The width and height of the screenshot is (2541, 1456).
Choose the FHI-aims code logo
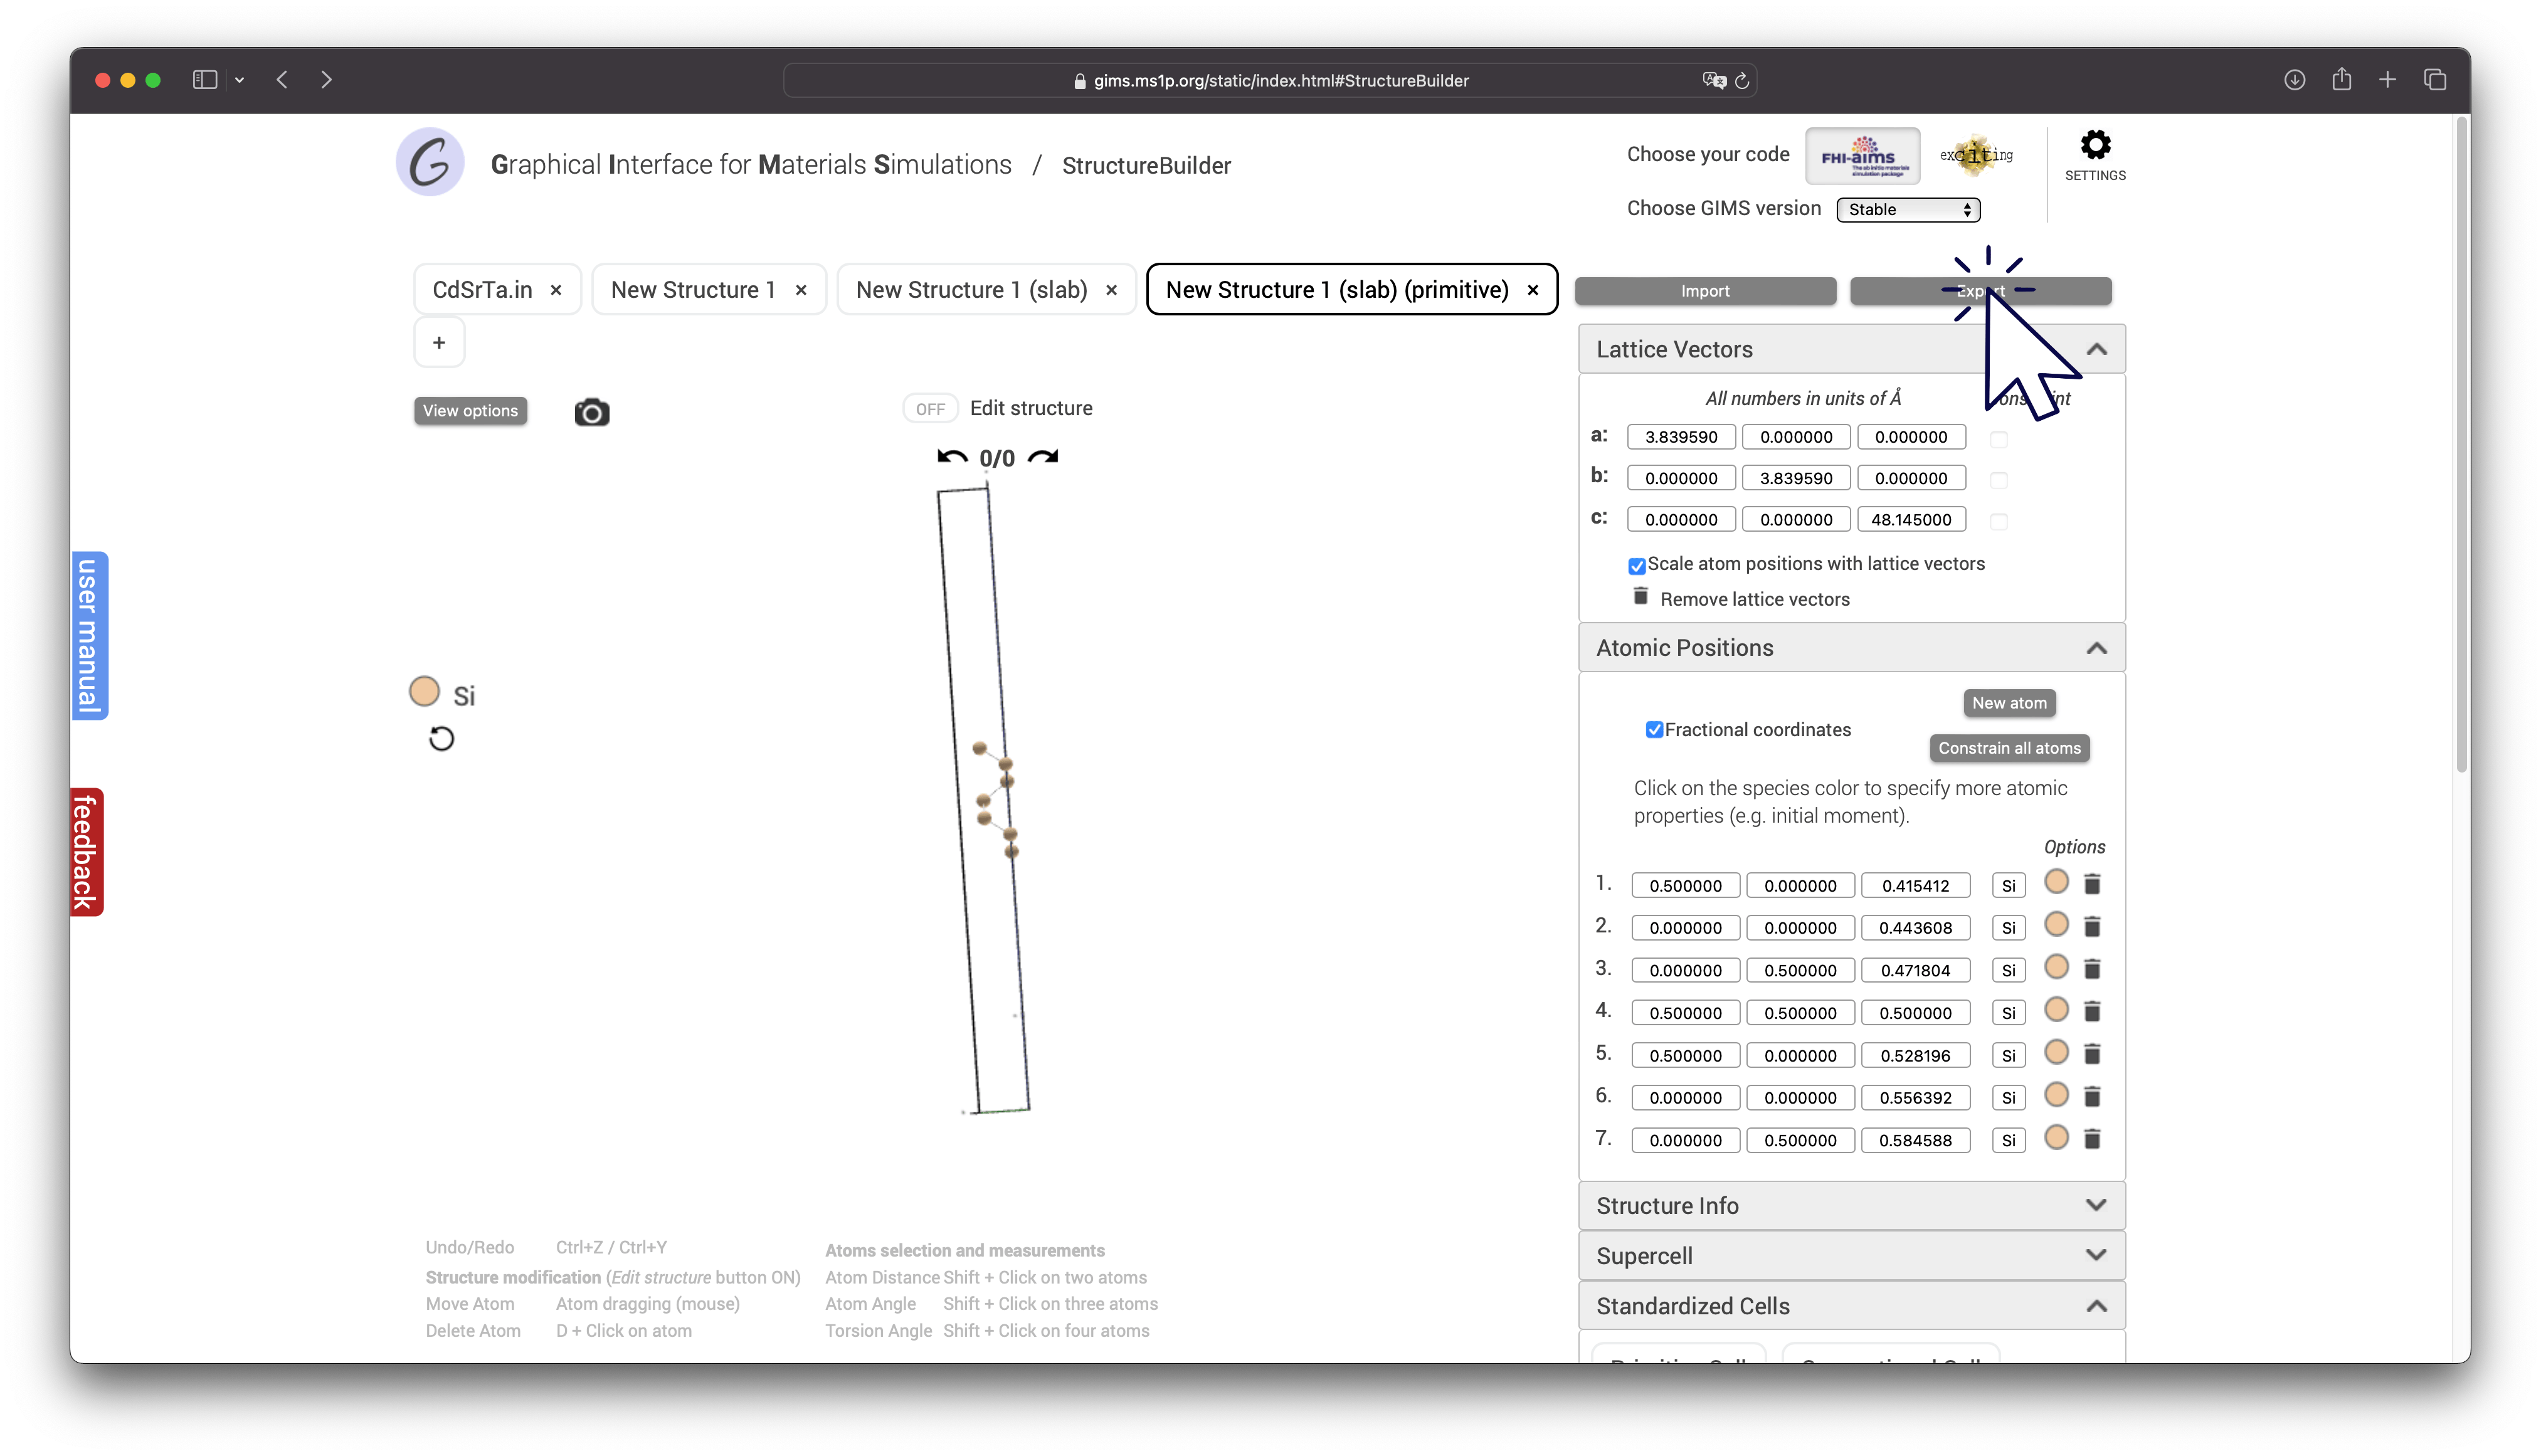point(1862,156)
